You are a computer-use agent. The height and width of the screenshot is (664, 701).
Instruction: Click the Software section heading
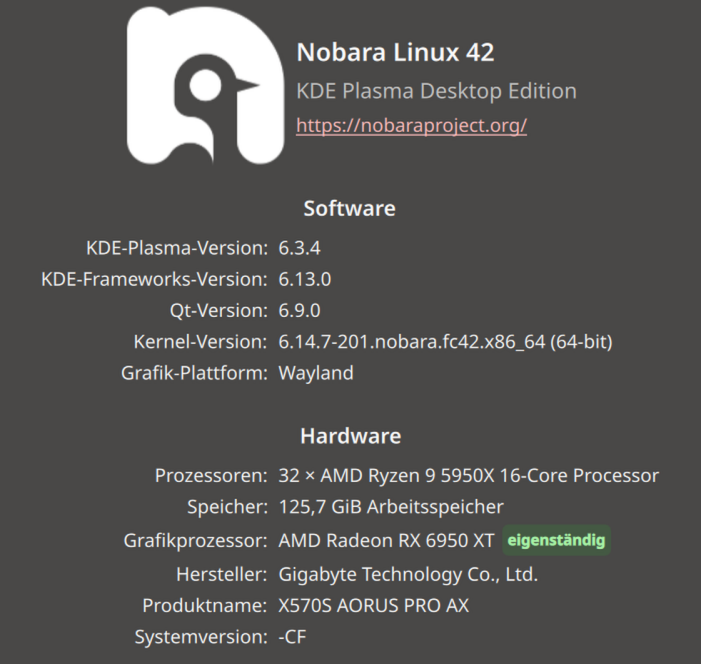pyautogui.click(x=349, y=208)
